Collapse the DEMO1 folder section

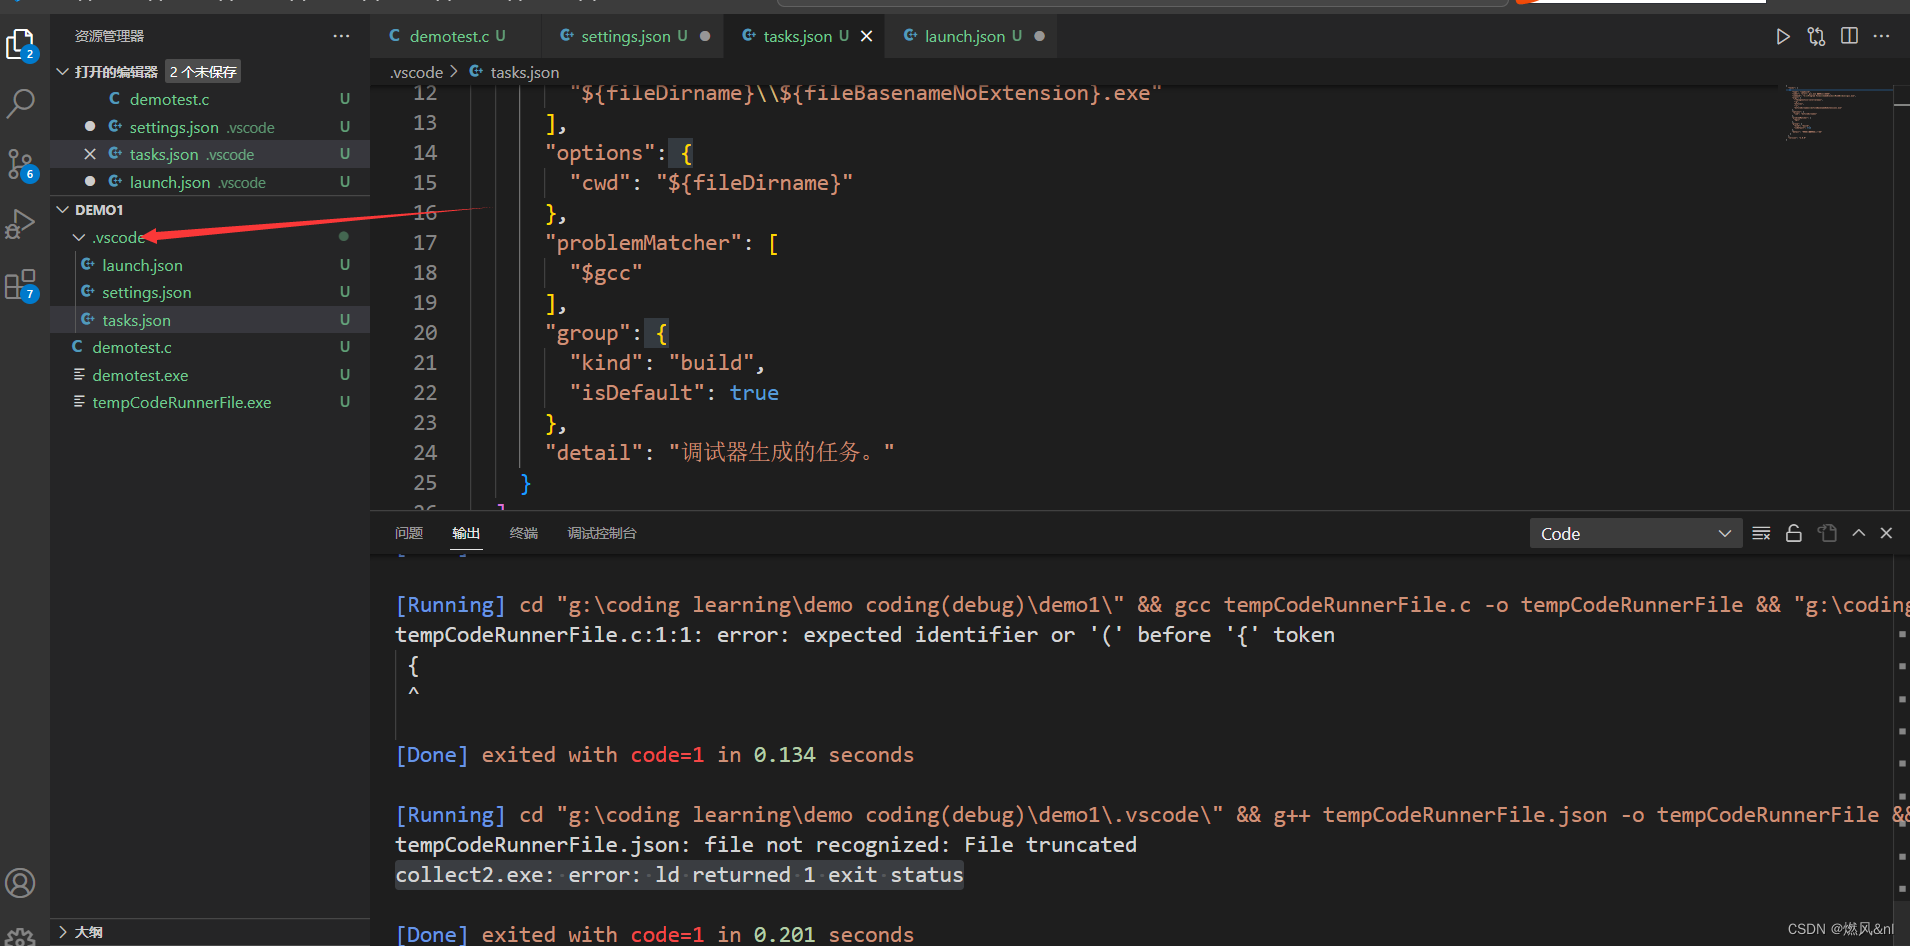(63, 210)
